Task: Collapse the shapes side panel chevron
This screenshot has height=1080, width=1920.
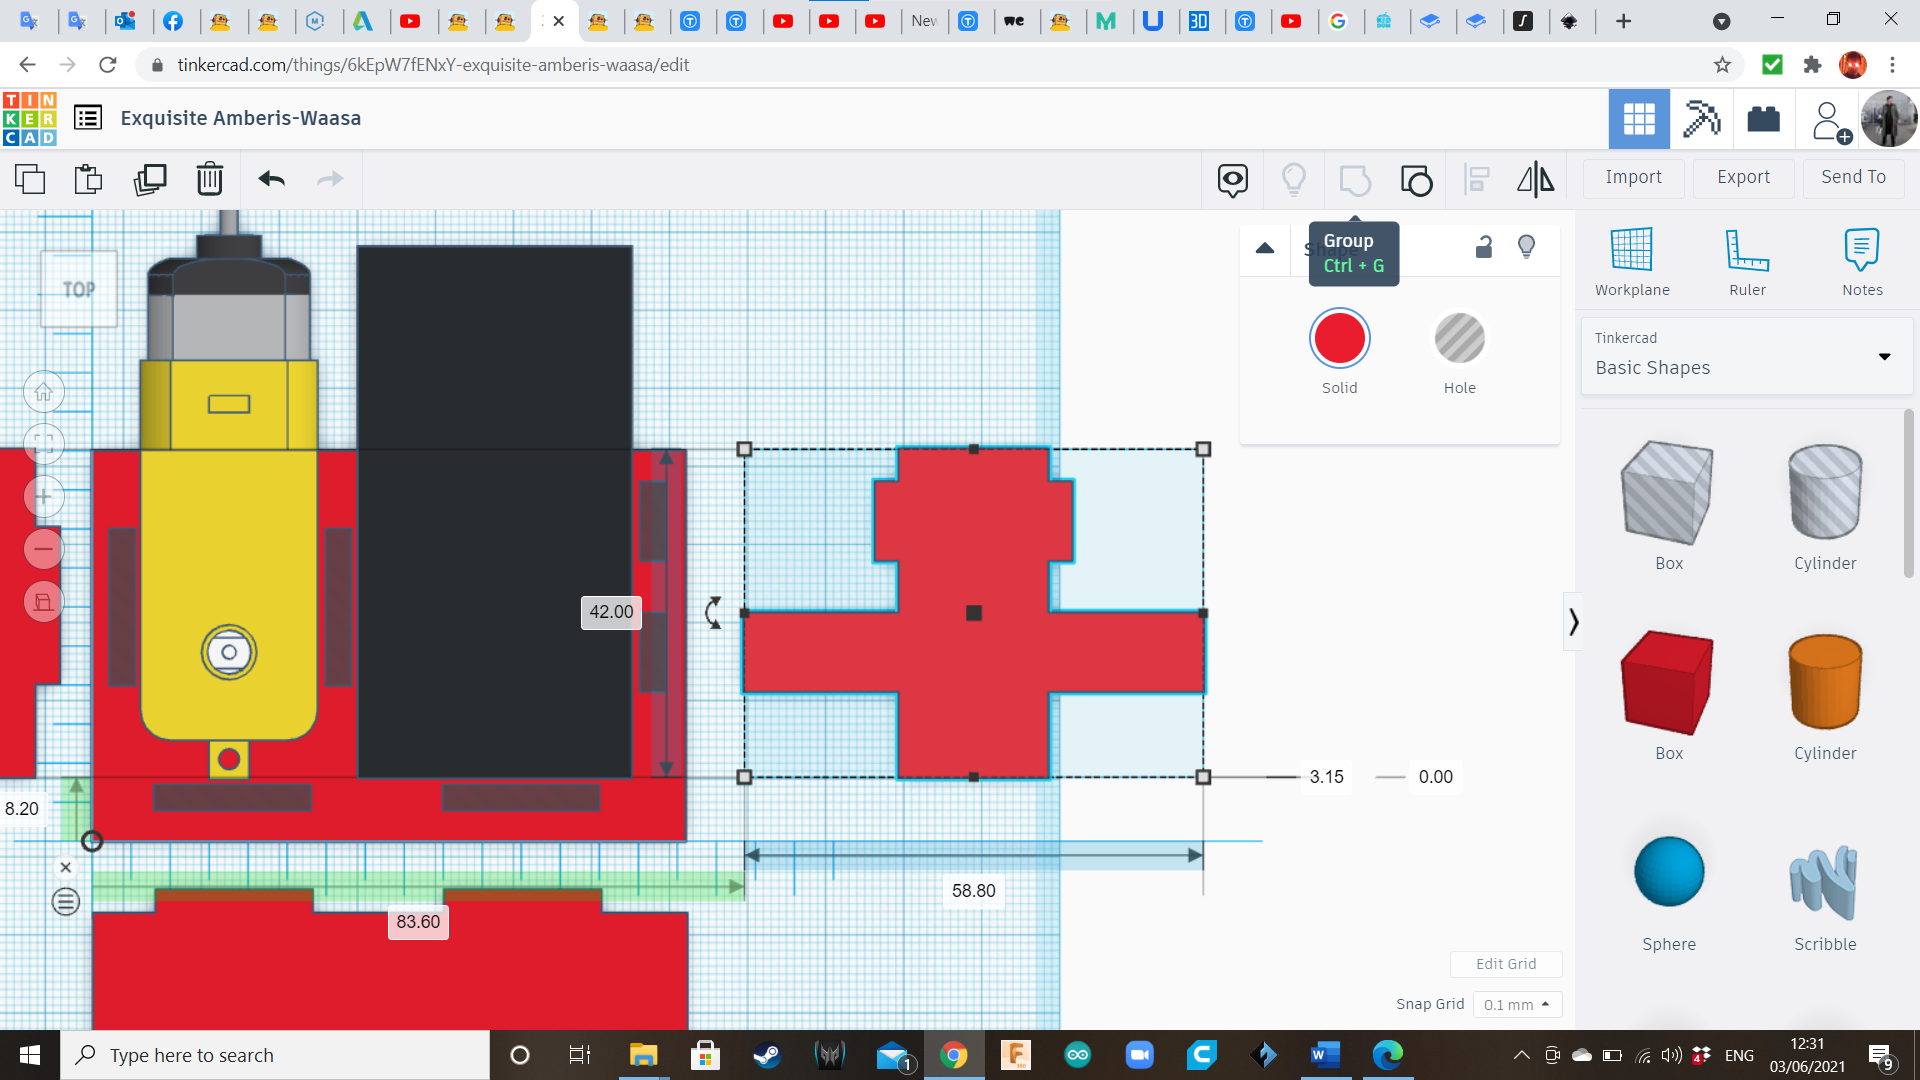Action: click(x=1573, y=622)
